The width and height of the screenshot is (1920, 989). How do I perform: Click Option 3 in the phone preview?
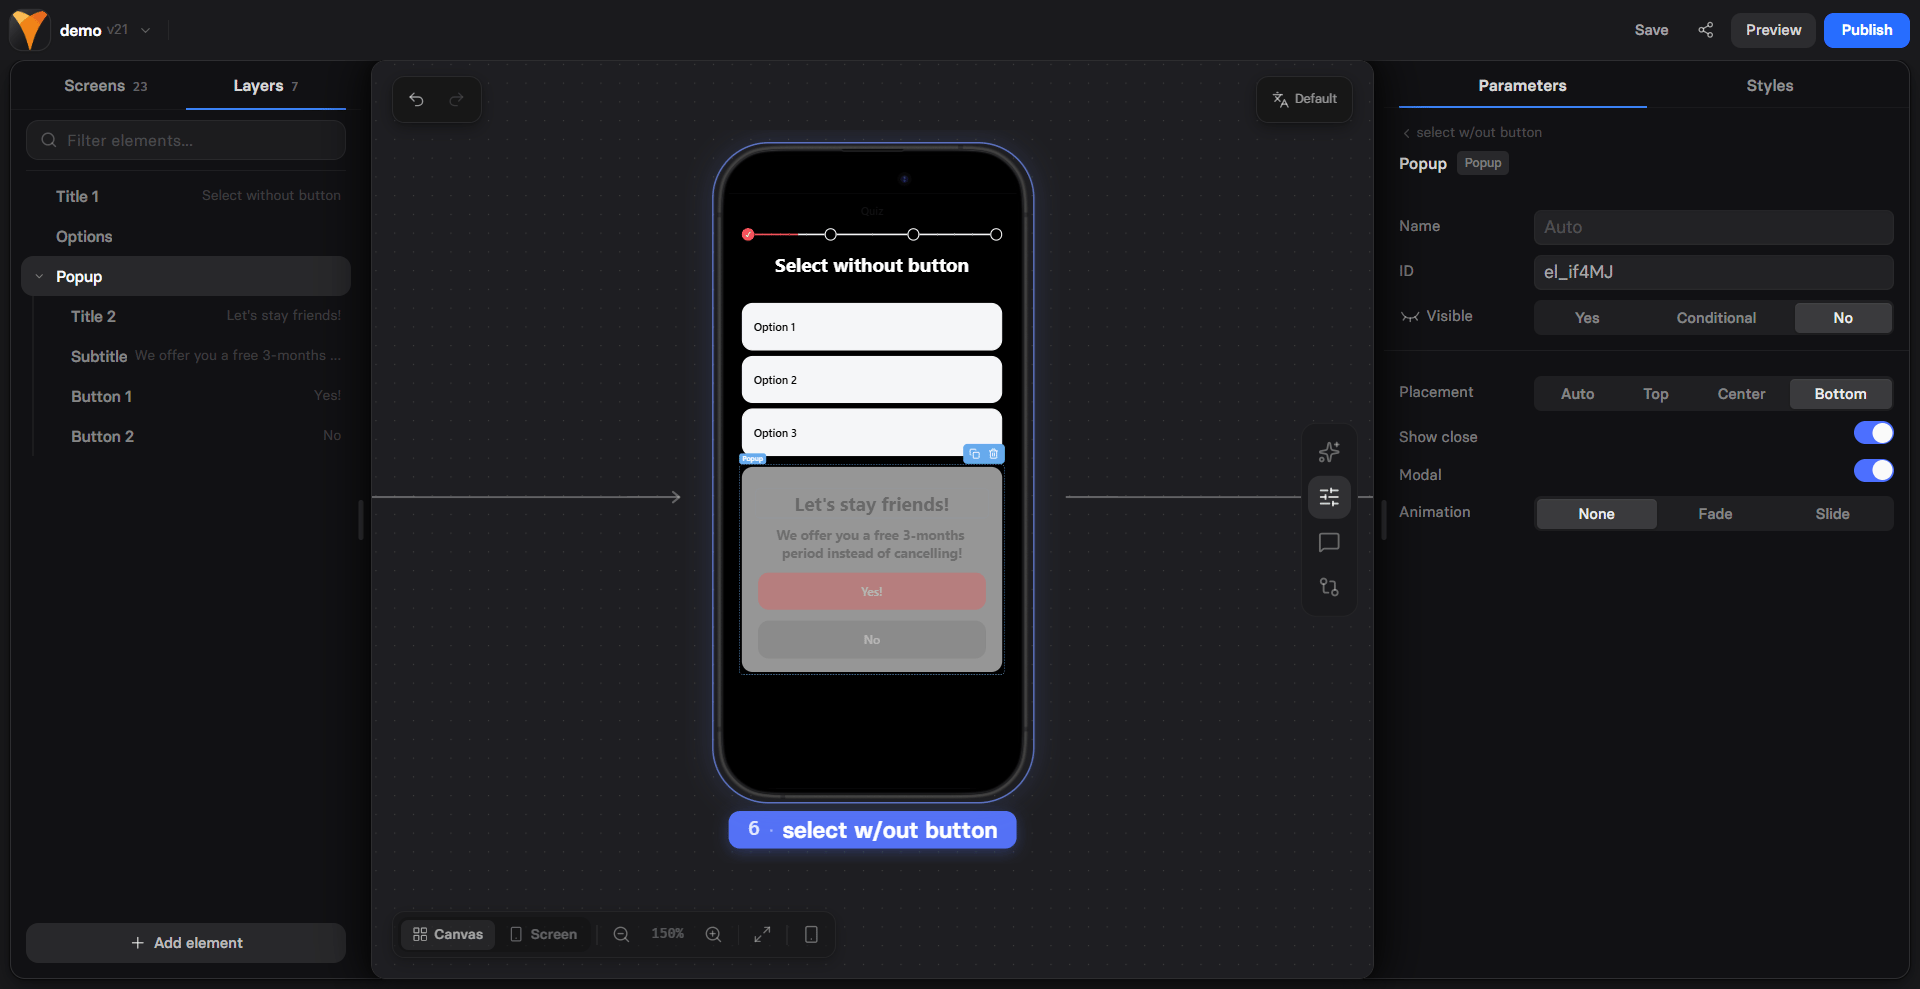[x=872, y=431]
